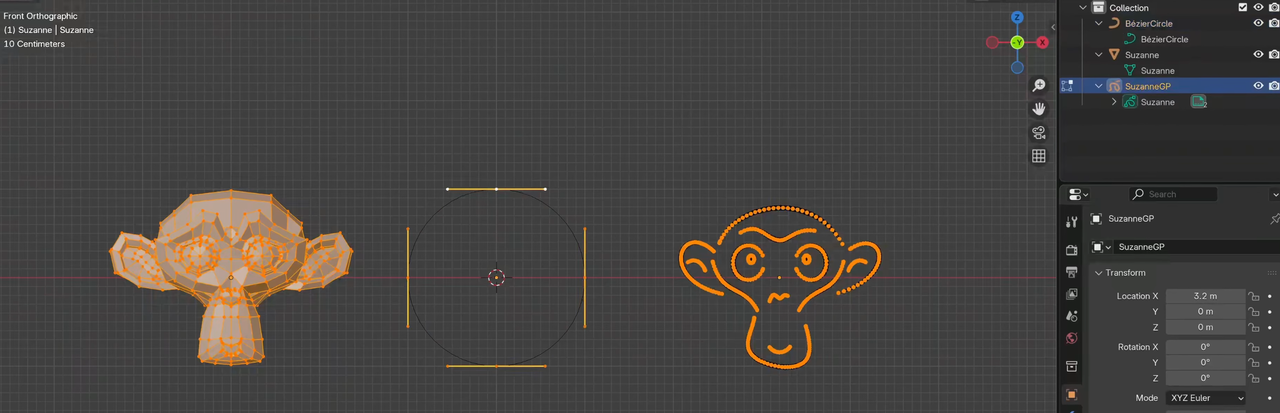Open the object browse dropdown beside SuzanneGP name
This screenshot has height=413, width=1280.
click(x=1101, y=246)
